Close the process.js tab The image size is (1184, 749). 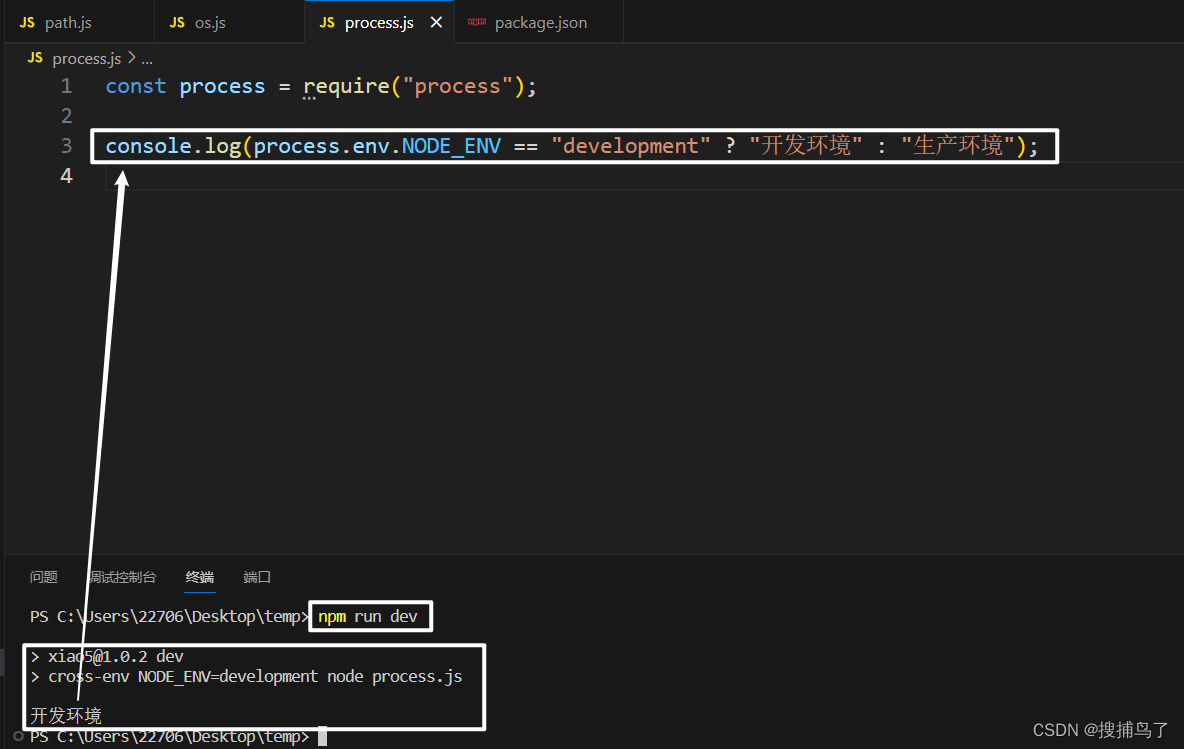pyautogui.click(x=436, y=23)
